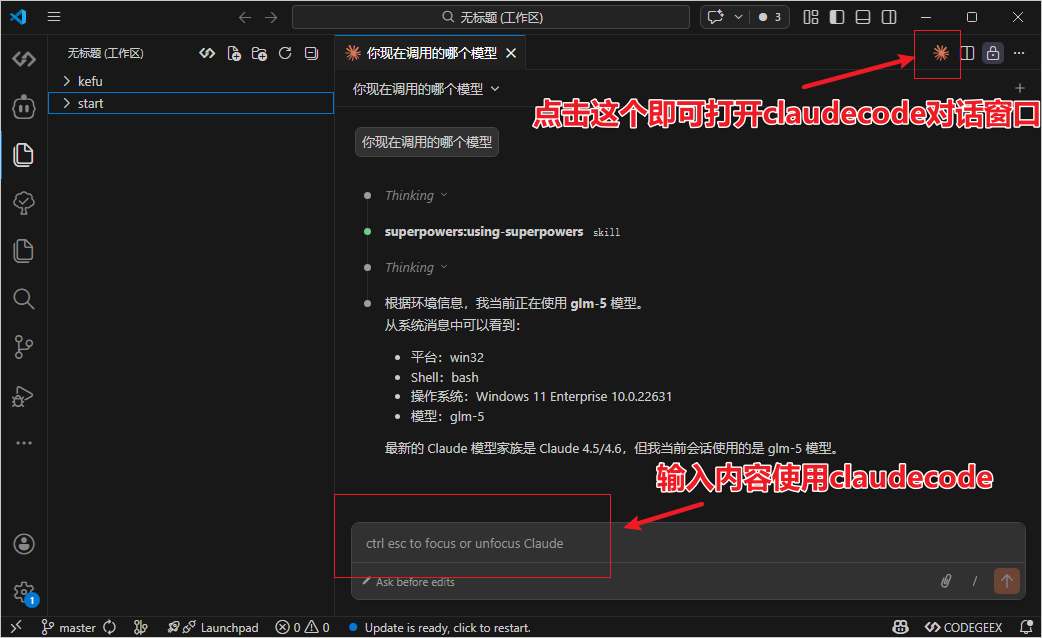Viewport: 1042px width, 638px height.
Task: Click the text 模型：glm-5
Action: pyautogui.click(x=447, y=417)
